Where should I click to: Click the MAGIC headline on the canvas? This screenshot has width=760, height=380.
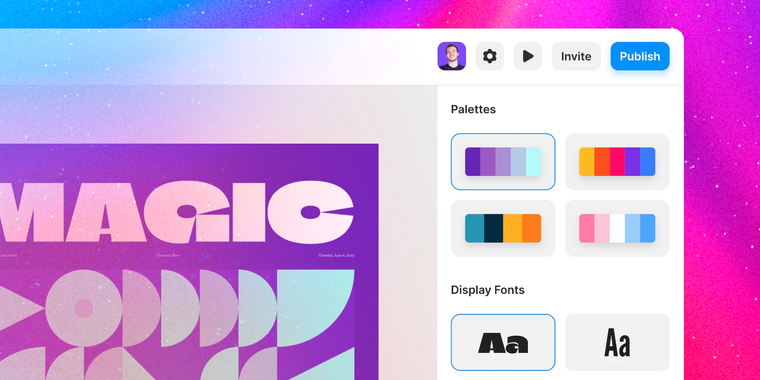click(x=176, y=211)
